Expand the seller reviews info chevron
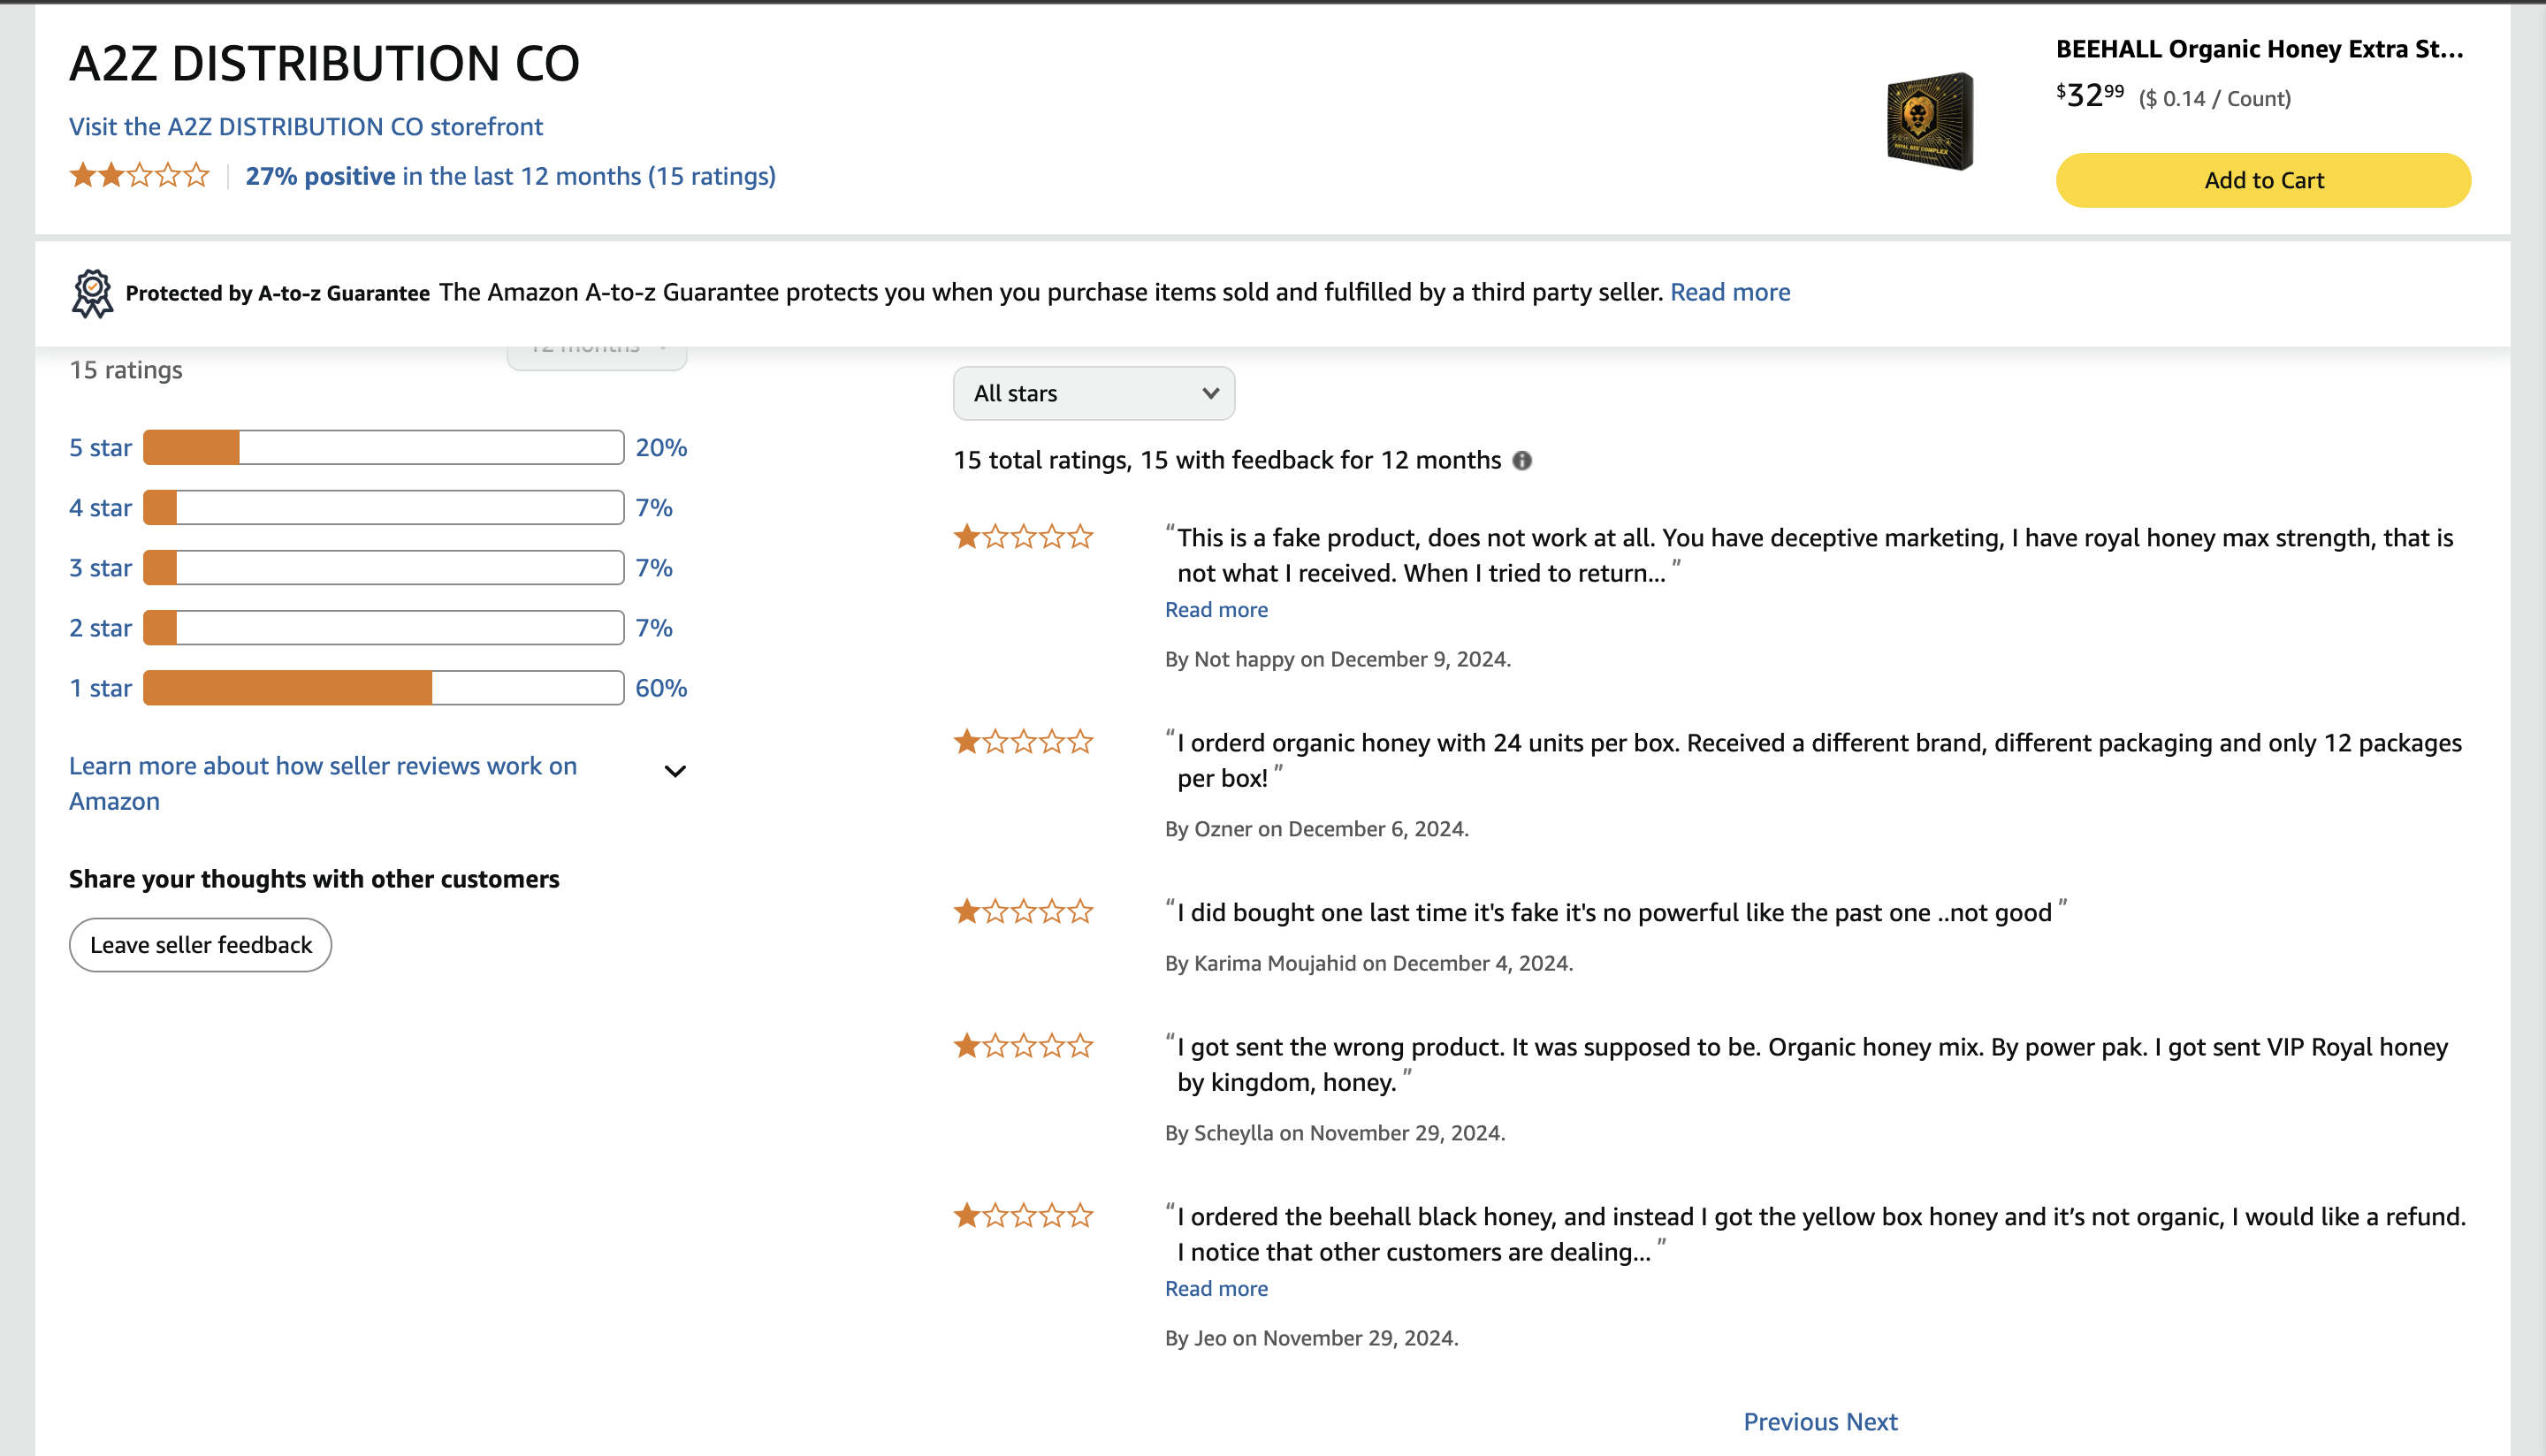 coord(676,771)
